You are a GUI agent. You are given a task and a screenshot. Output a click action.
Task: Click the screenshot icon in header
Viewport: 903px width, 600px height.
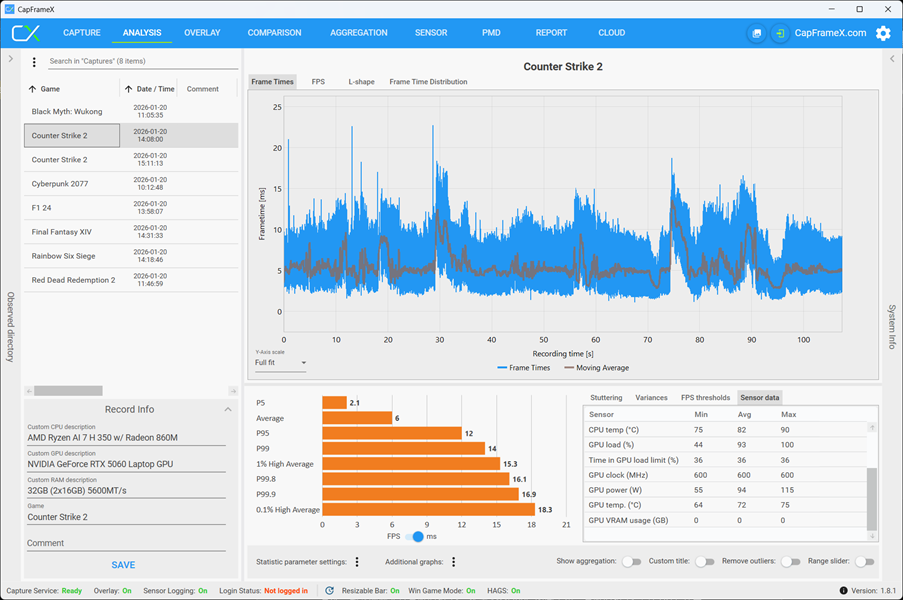pos(757,33)
